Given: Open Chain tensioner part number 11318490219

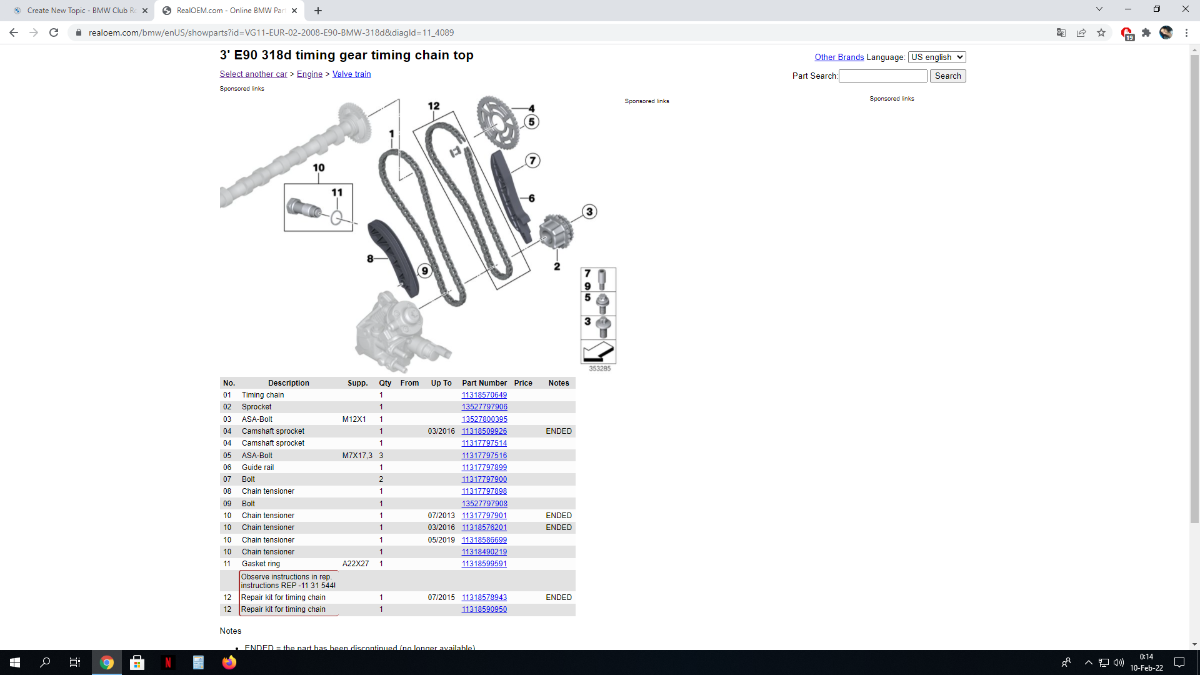Looking at the screenshot, I should pyautogui.click(x=484, y=551).
